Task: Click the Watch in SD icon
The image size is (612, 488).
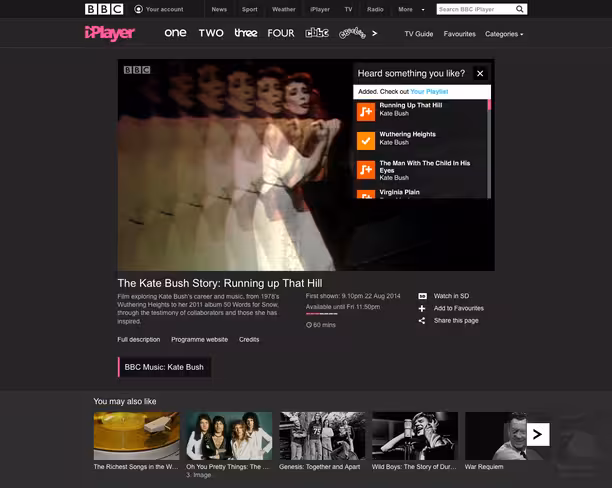Action: [422, 296]
